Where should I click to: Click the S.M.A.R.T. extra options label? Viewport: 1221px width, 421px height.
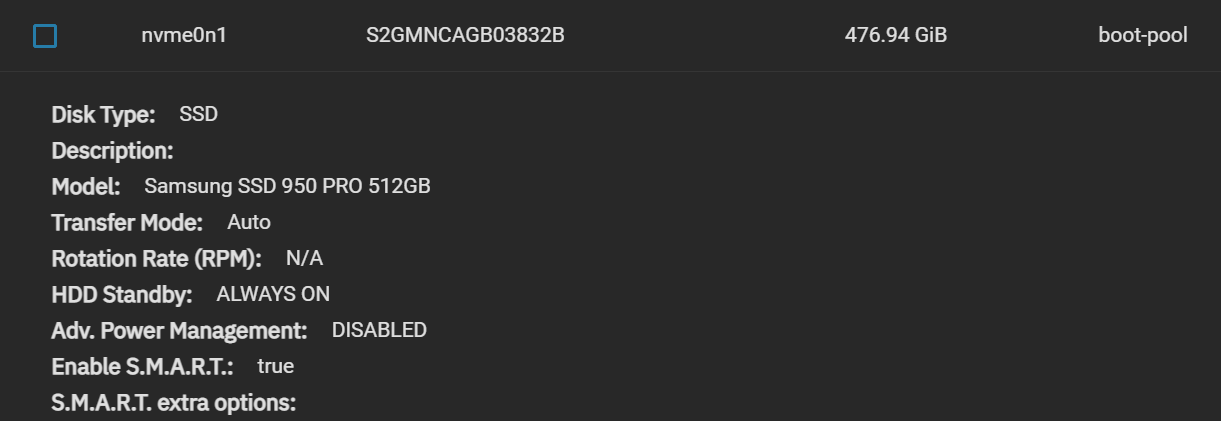pyautogui.click(x=174, y=403)
